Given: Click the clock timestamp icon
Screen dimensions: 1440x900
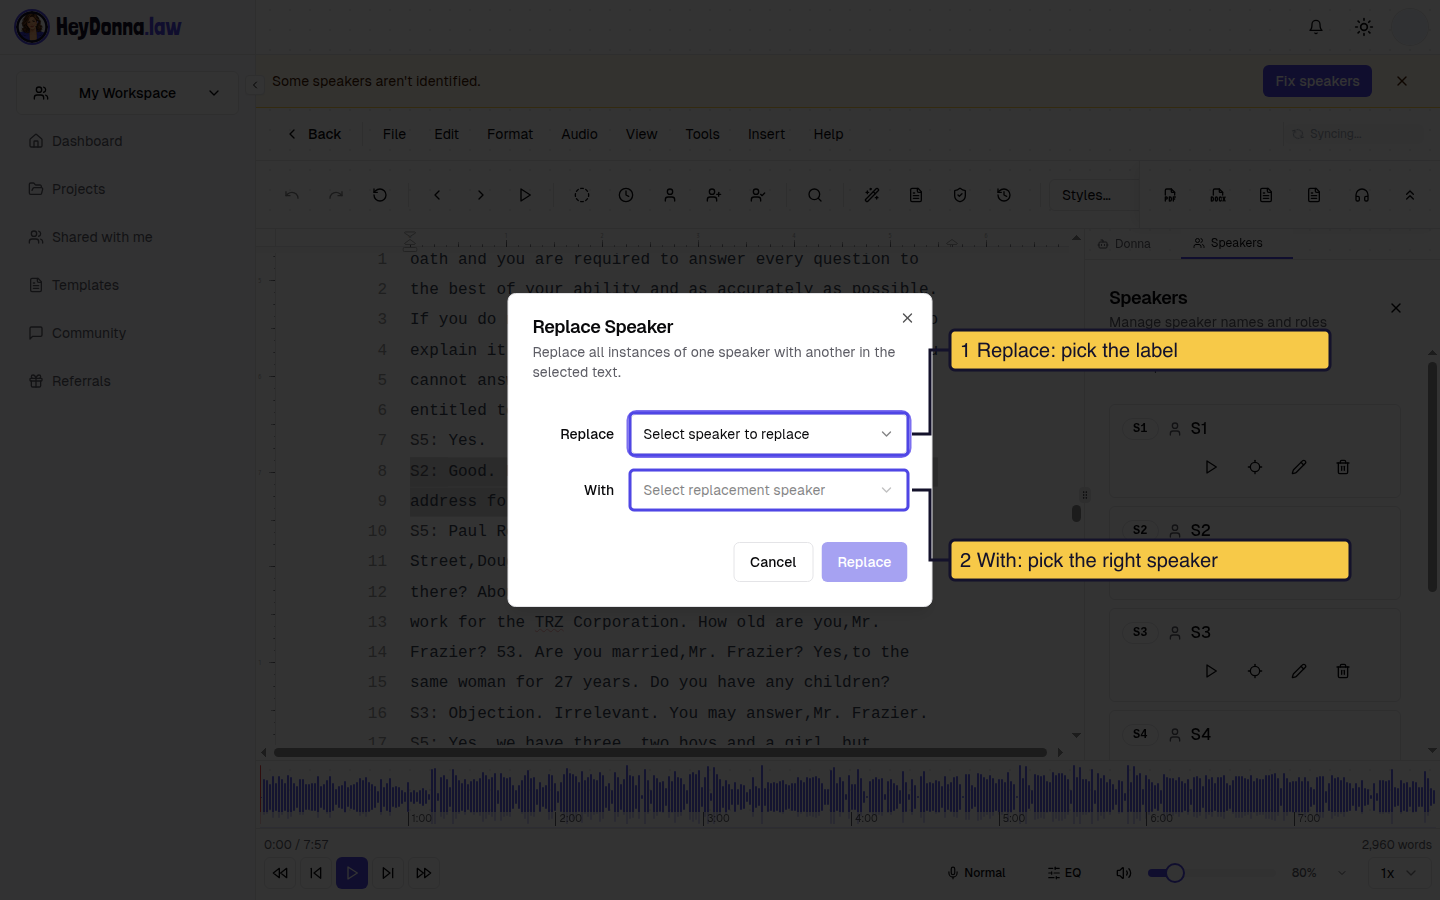Looking at the screenshot, I should (626, 195).
